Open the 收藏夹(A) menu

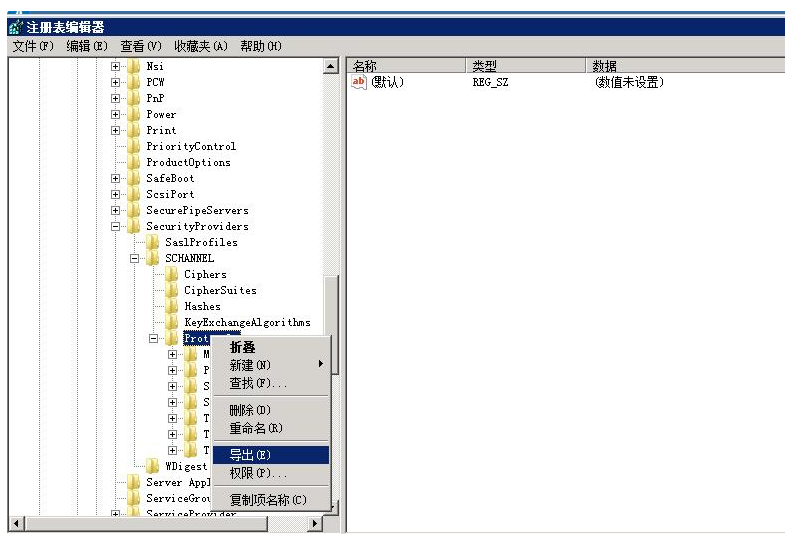click(x=201, y=46)
